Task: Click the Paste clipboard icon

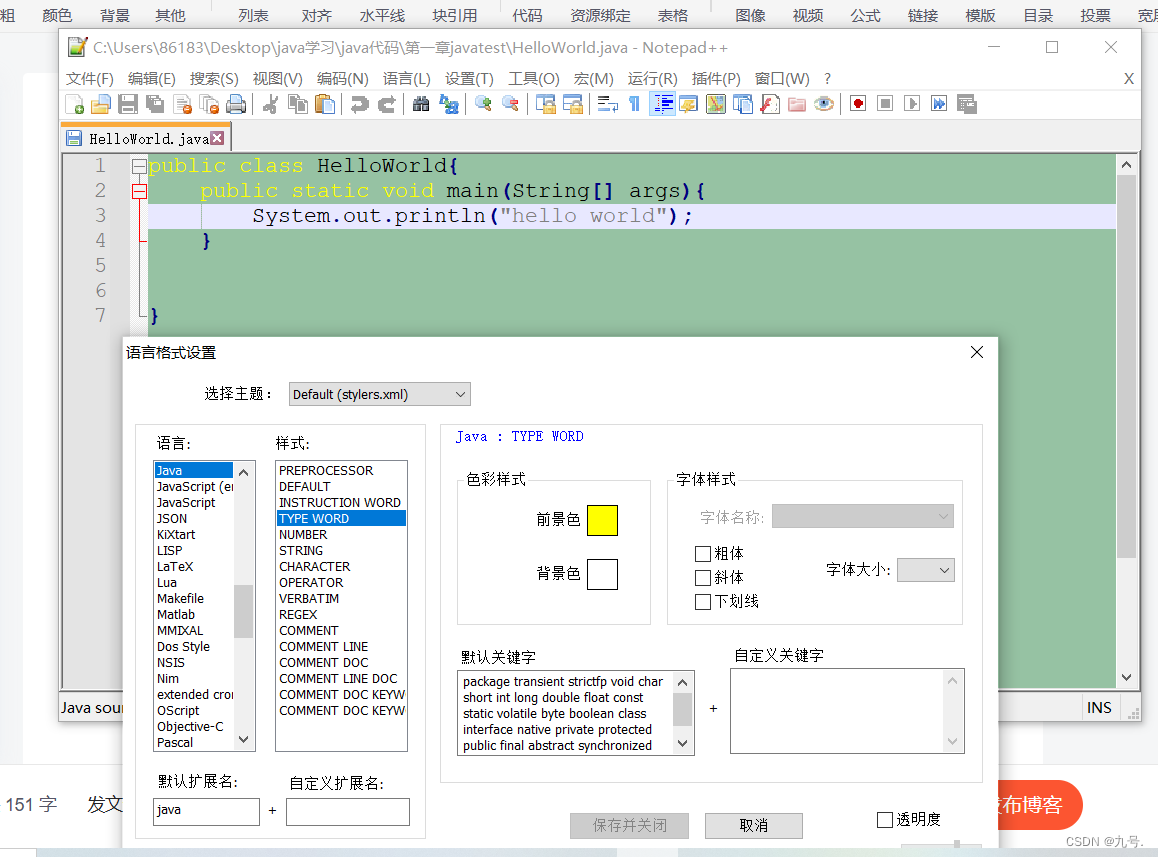Action: 325,104
